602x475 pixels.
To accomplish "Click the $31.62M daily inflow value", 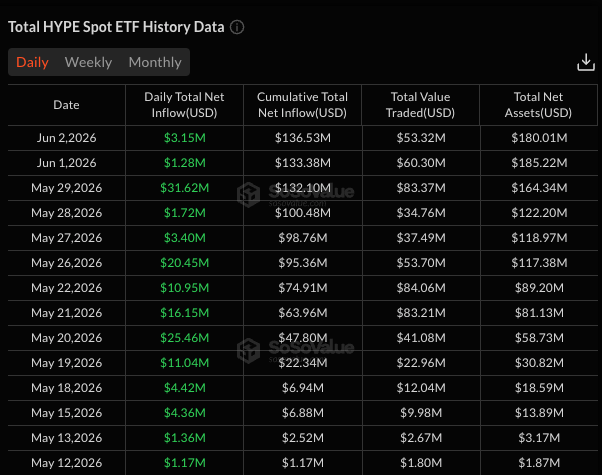I will (185, 188).
